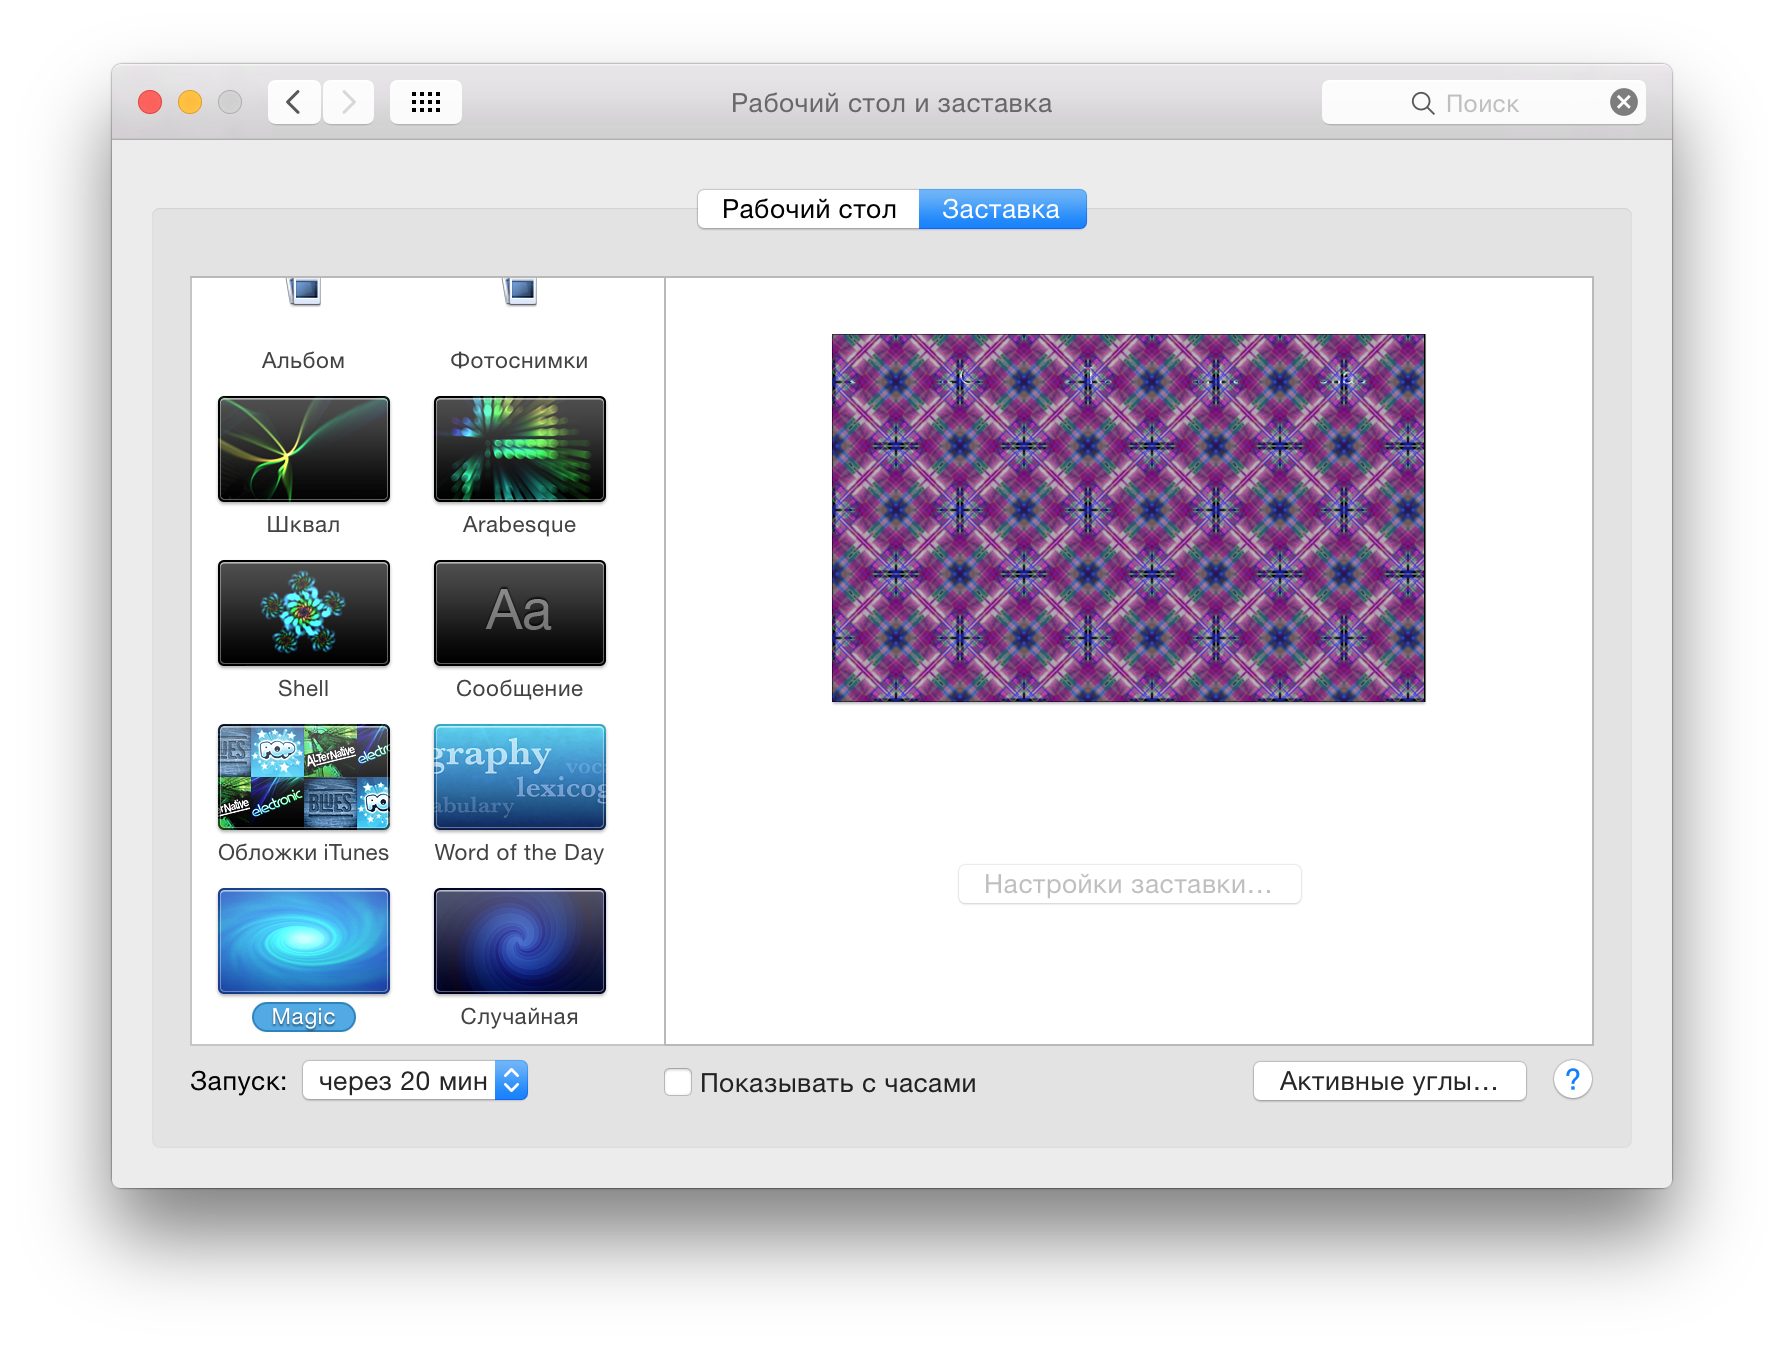
Task: Click the screensaver preview image
Action: (x=1128, y=518)
